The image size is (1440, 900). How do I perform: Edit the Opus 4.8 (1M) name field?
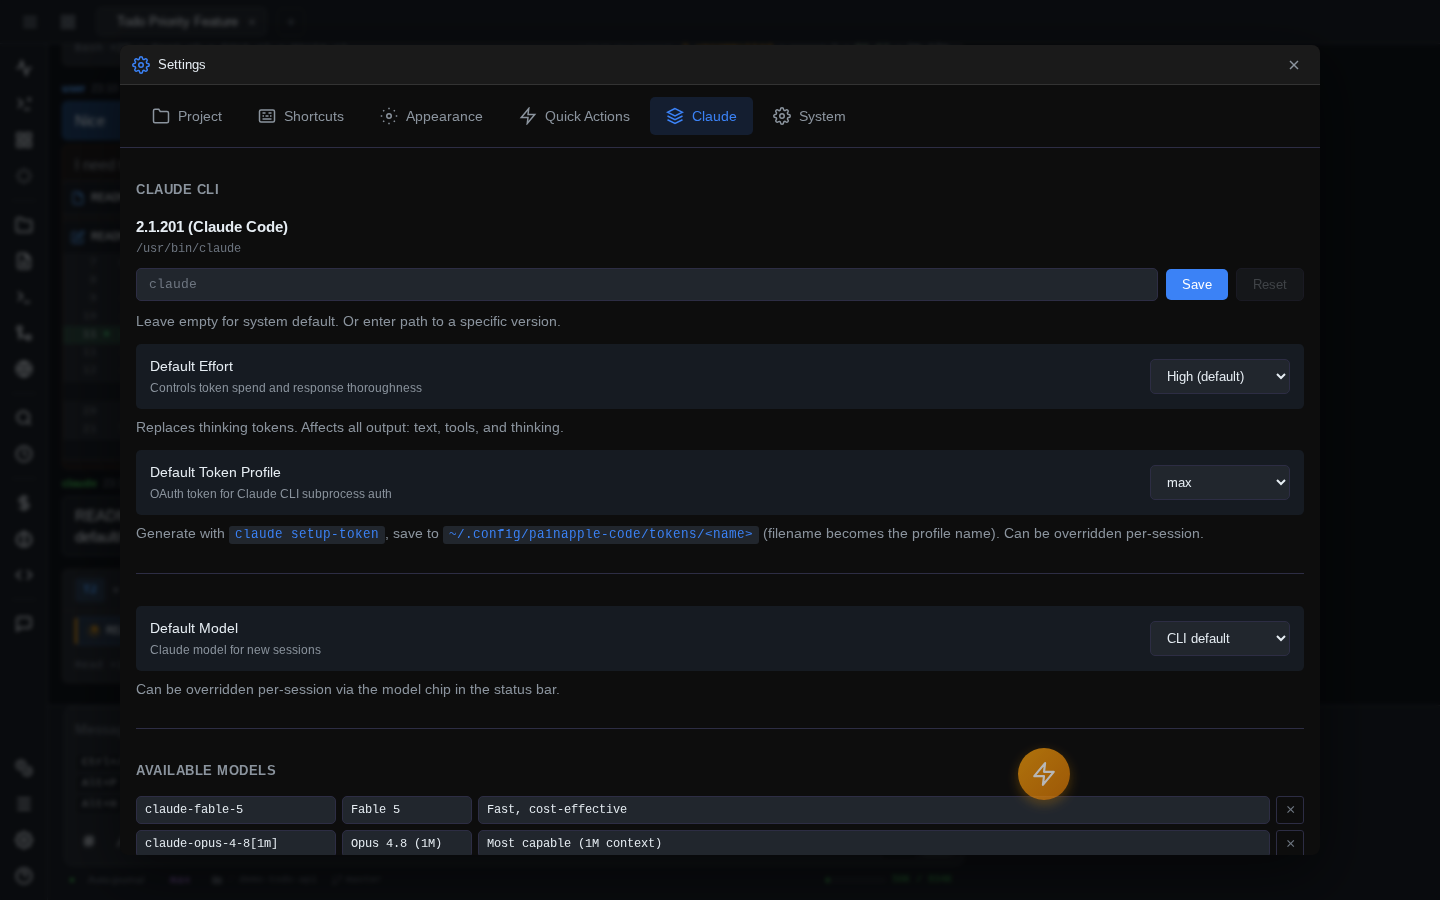pos(407,843)
